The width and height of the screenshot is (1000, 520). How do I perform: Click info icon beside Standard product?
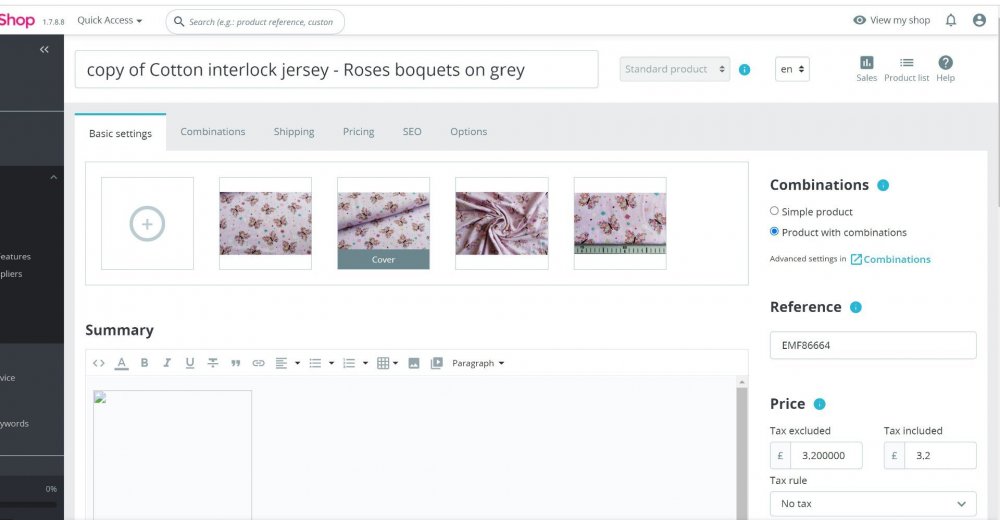pos(744,70)
